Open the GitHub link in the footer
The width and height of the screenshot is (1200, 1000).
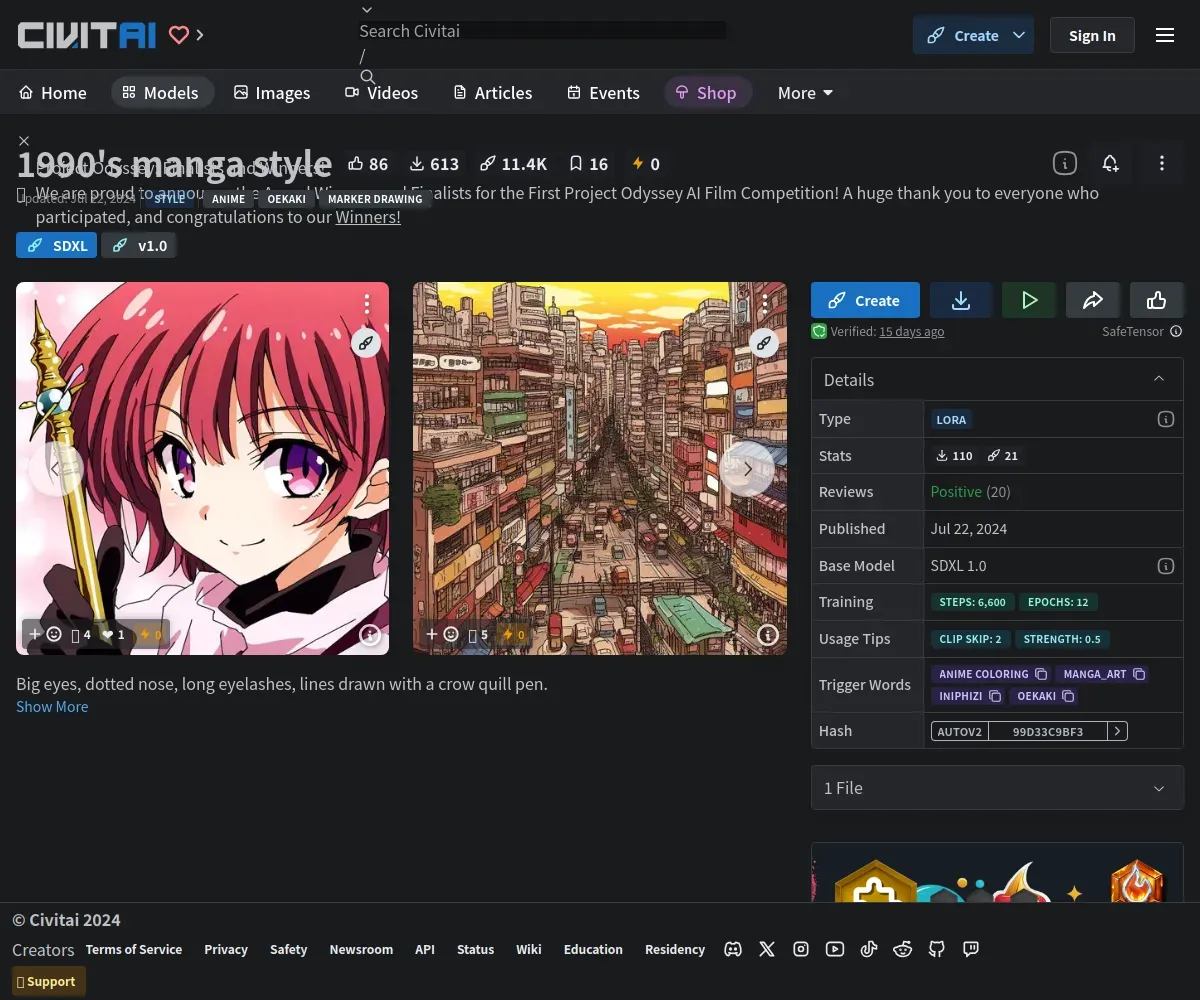tap(937, 949)
